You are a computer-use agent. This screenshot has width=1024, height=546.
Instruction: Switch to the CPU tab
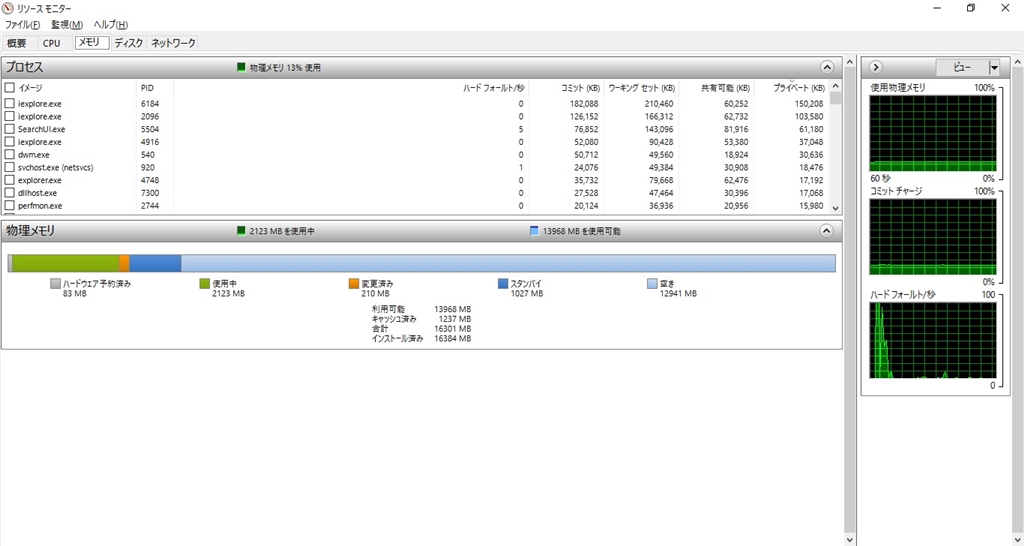click(x=52, y=43)
